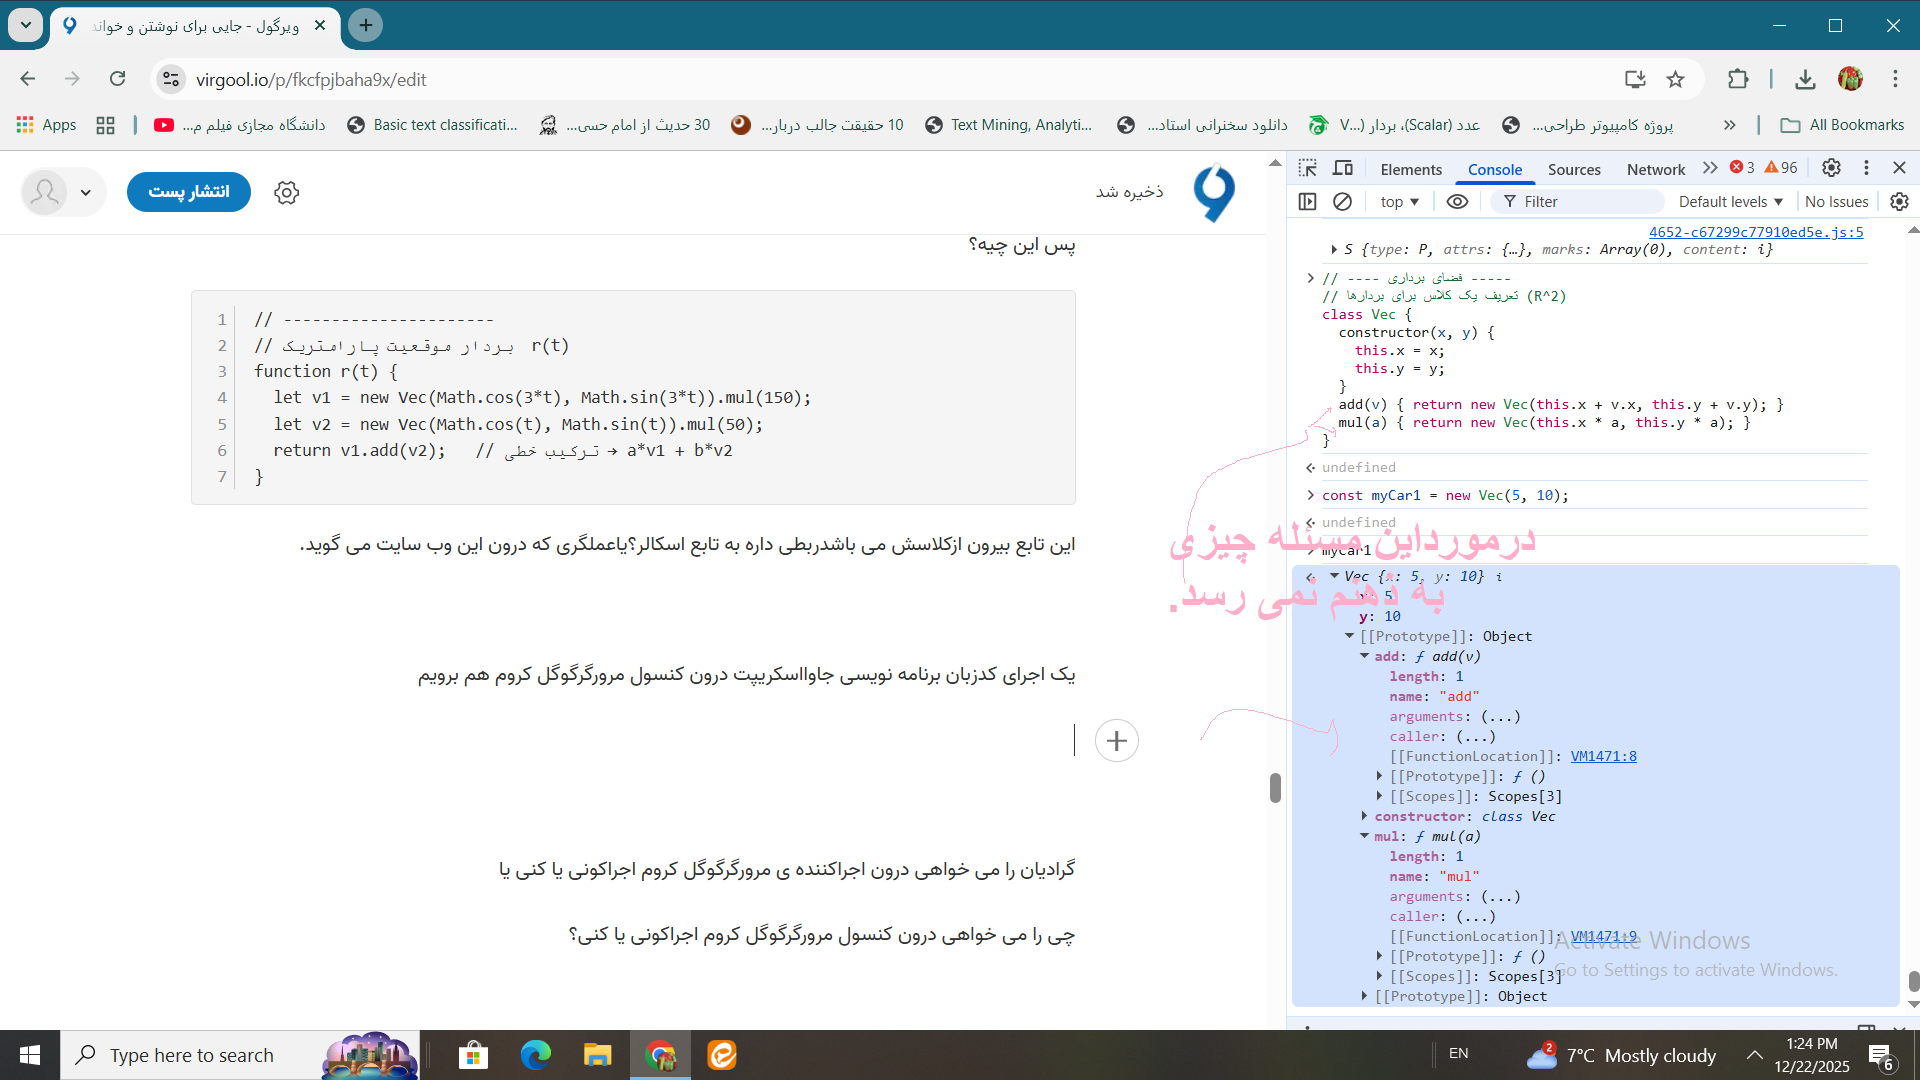Image resolution: width=1920 pixels, height=1080 pixels.
Task: Select the Inspect element tool in DevTools
Action: [x=1308, y=168]
